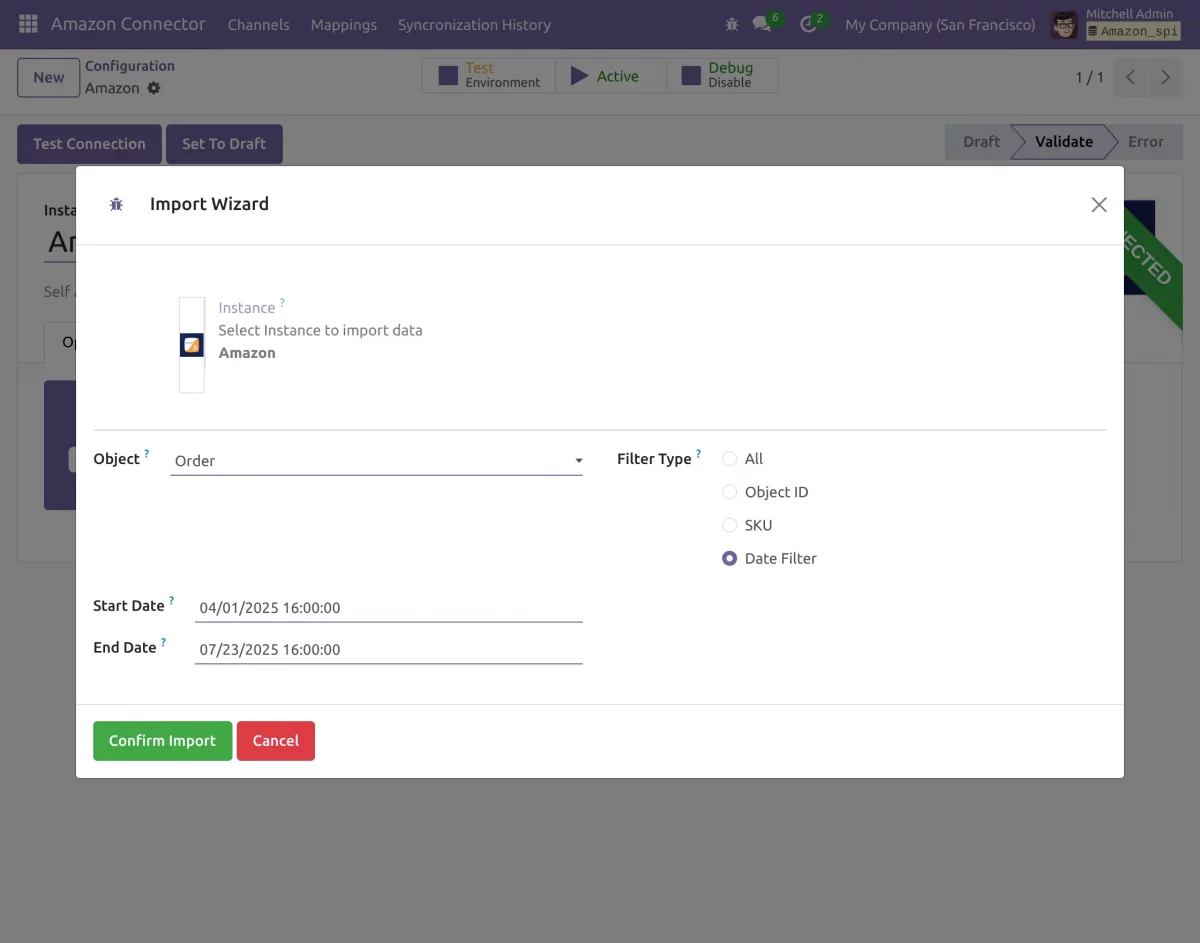The width and height of the screenshot is (1200, 943).
Task: Go to next record arrow
Action: pyautogui.click(x=1165, y=77)
